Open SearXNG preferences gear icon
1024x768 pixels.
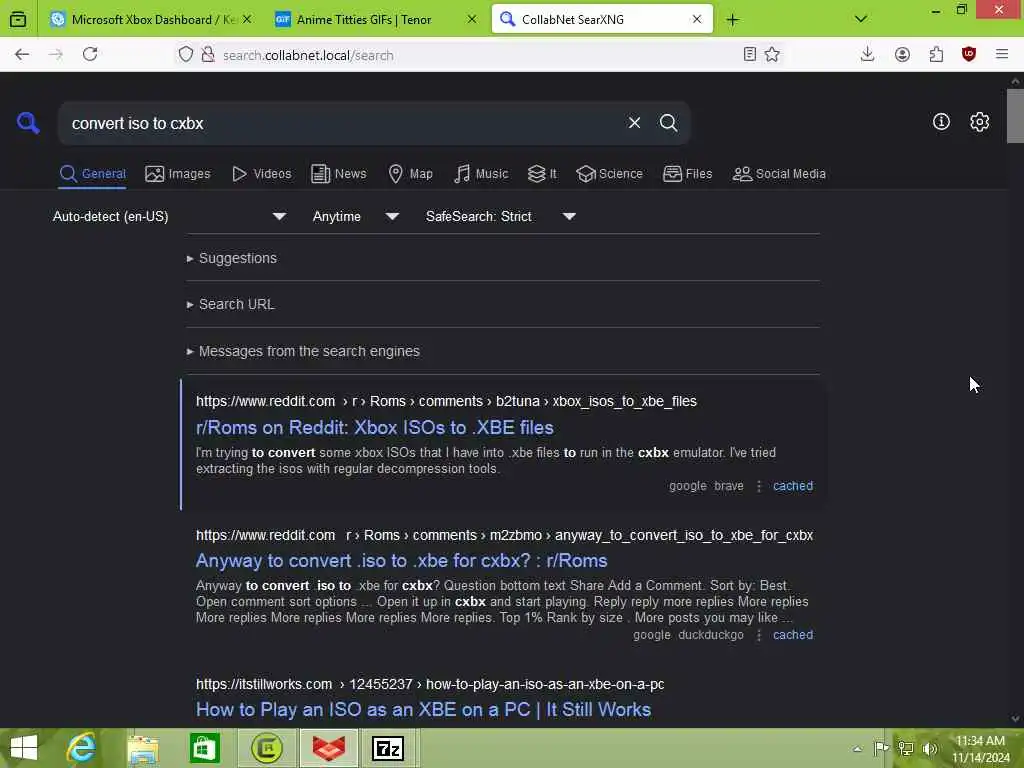tap(979, 121)
